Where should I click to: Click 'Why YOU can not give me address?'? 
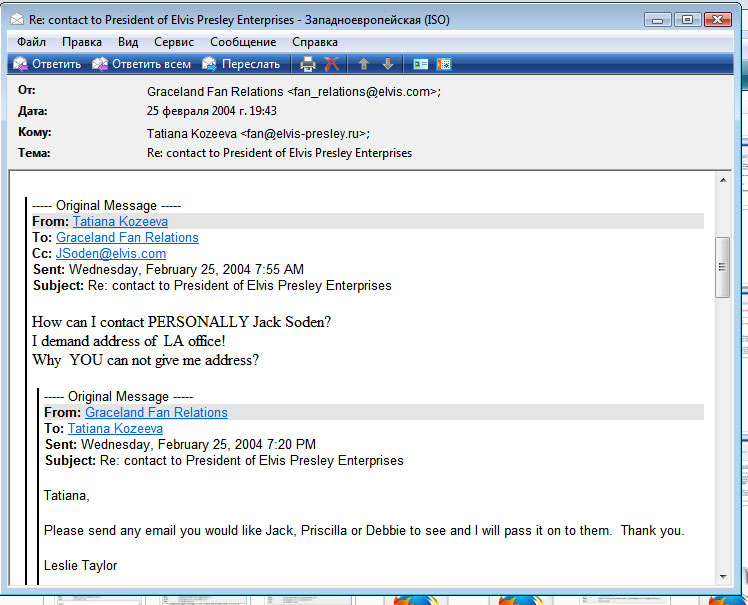tap(145, 360)
